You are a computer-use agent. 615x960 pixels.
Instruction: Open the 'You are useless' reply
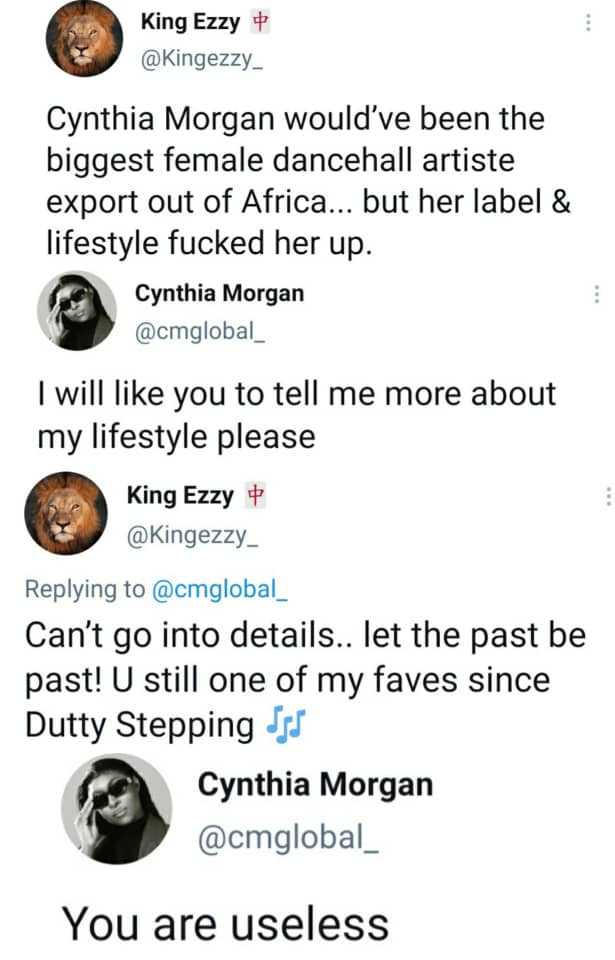pos(225,922)
